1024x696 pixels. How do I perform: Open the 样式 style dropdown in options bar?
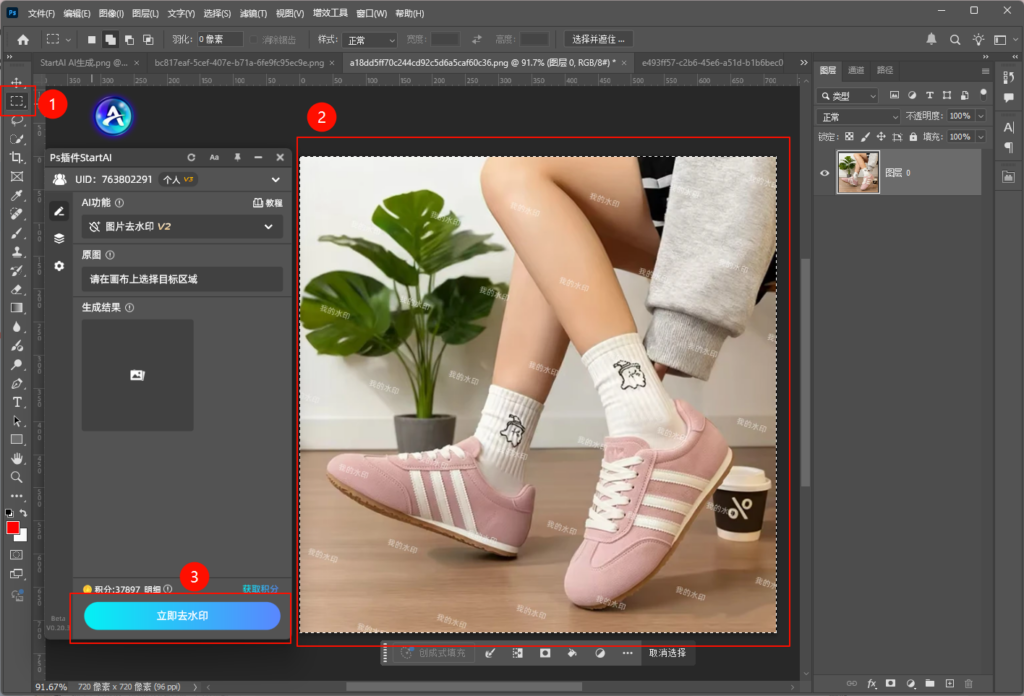coord(370,40)
